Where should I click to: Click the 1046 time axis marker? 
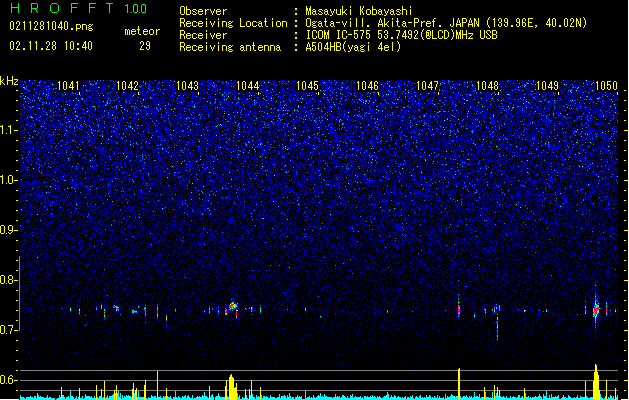367,86
